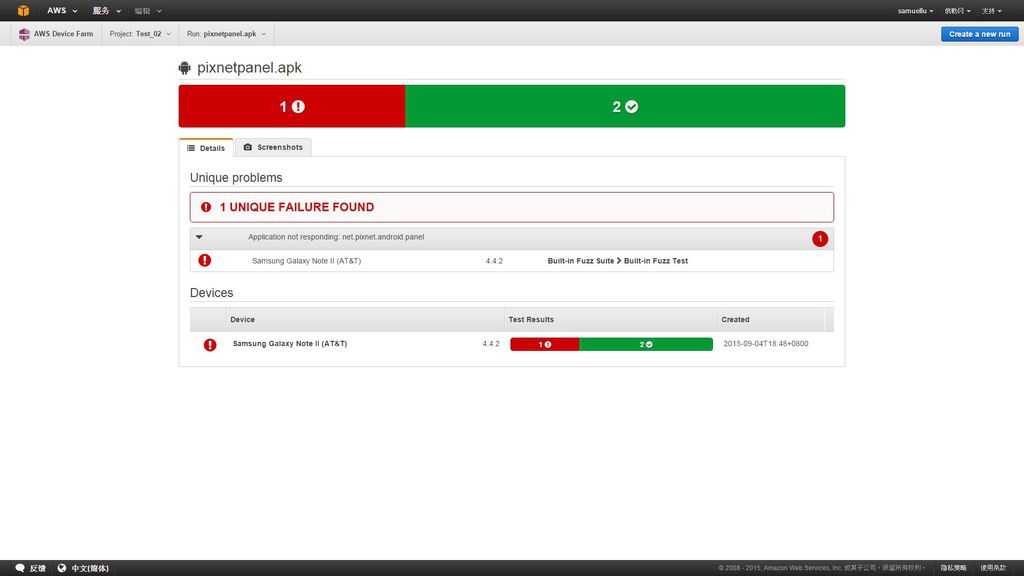Click the error icon in the Devices table row

[x=210, y=345]
